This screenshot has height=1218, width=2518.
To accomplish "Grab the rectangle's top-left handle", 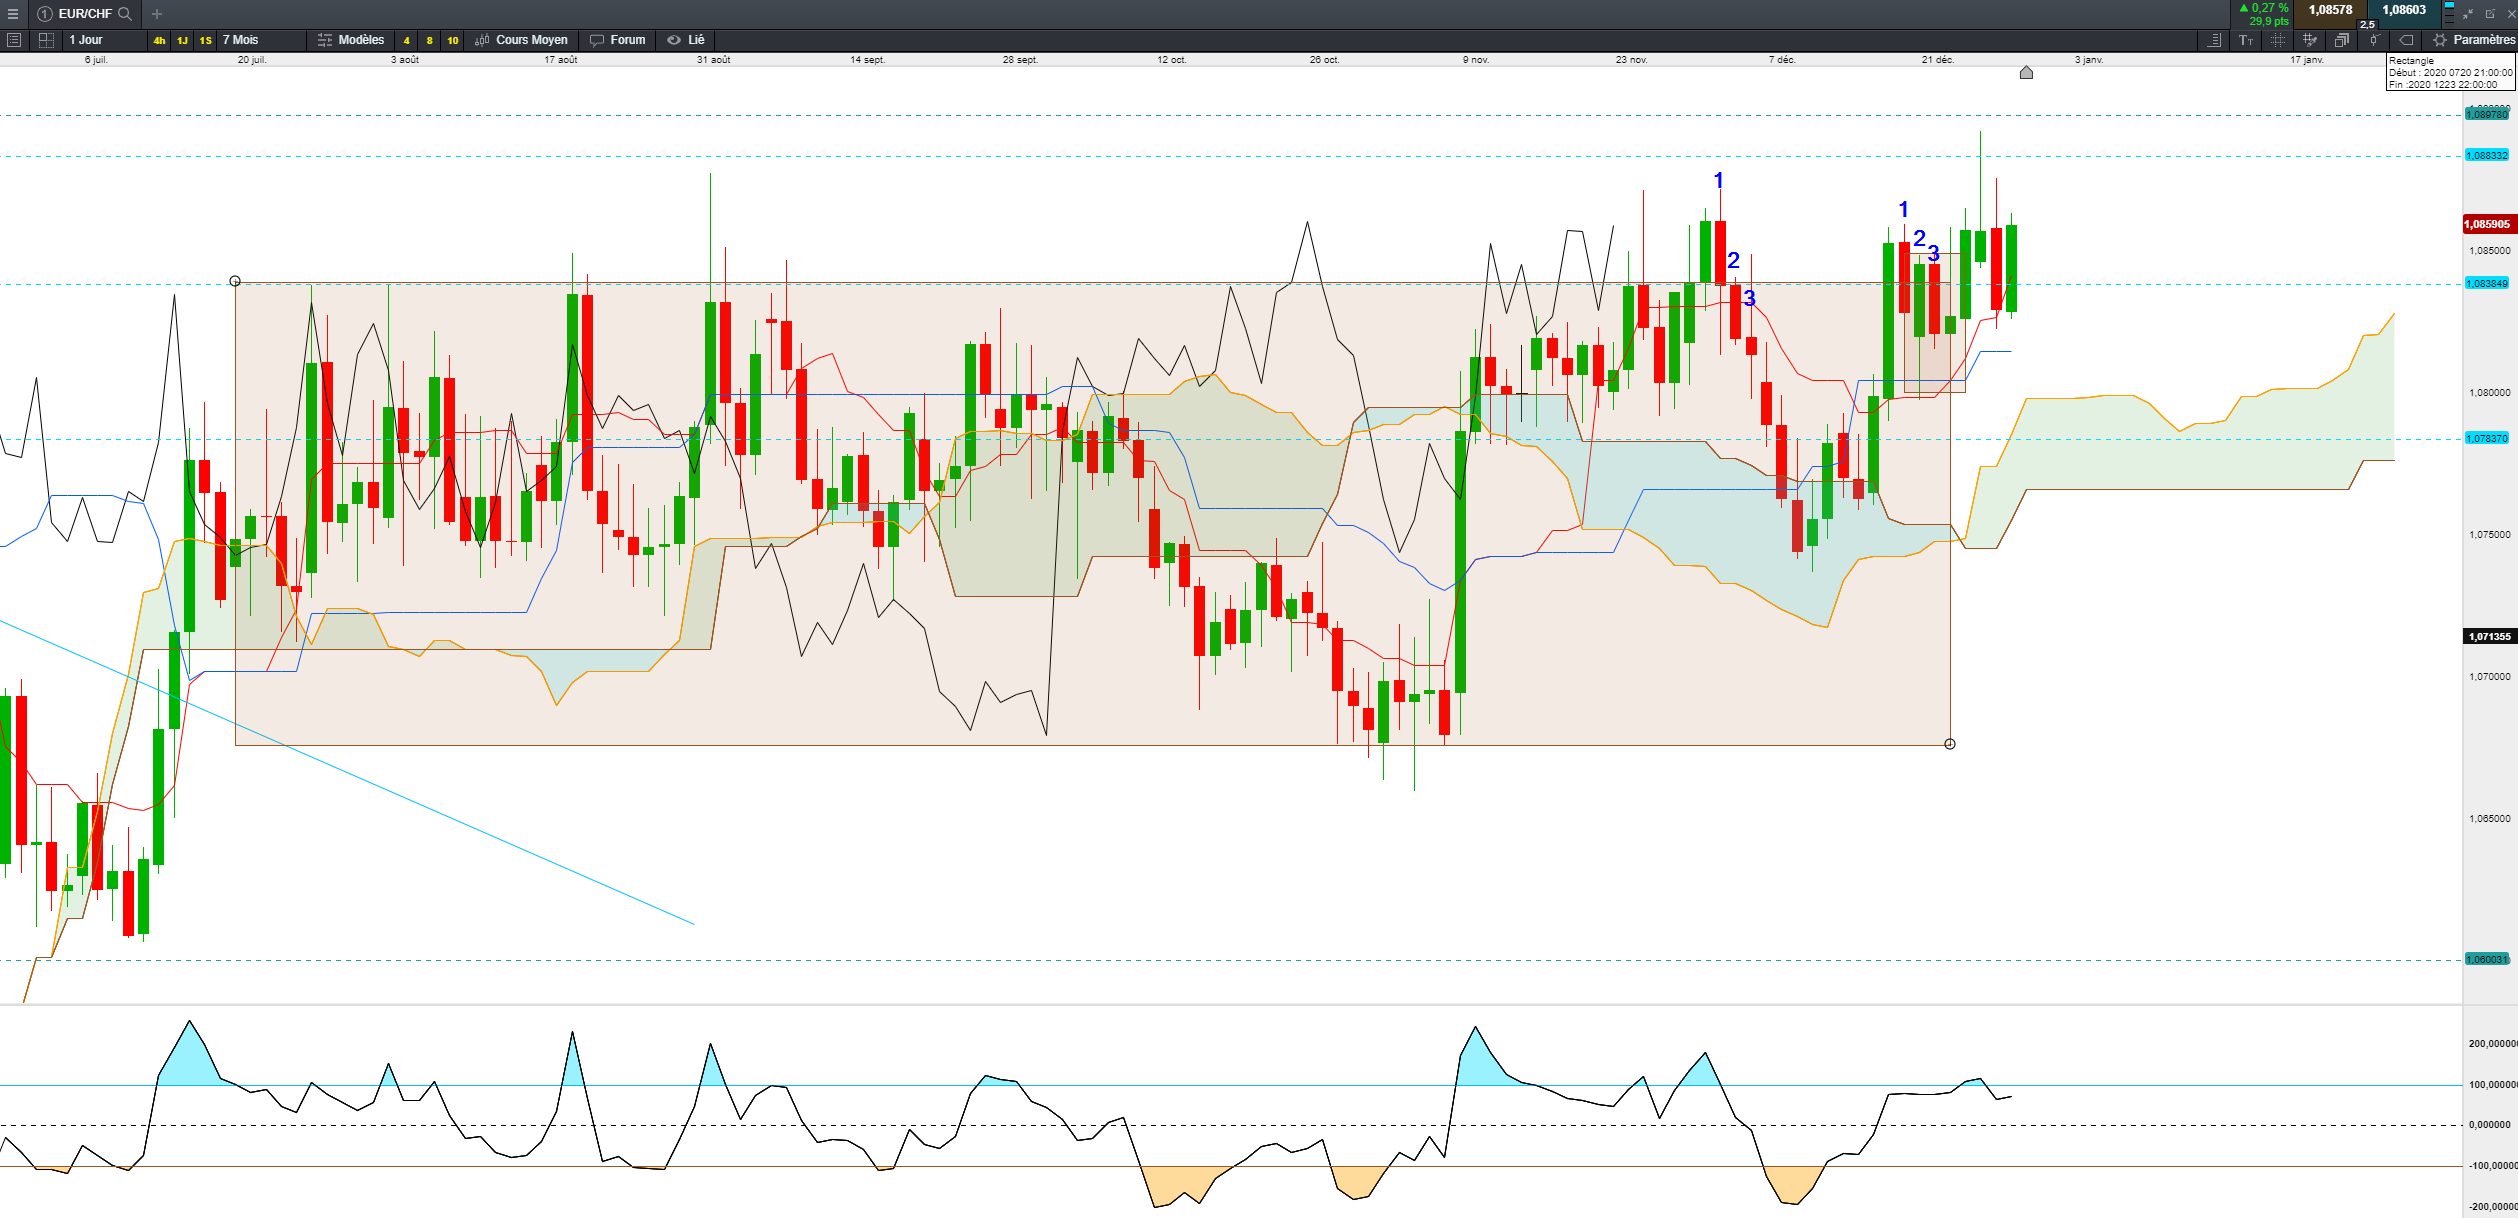I will click(235, 281).
